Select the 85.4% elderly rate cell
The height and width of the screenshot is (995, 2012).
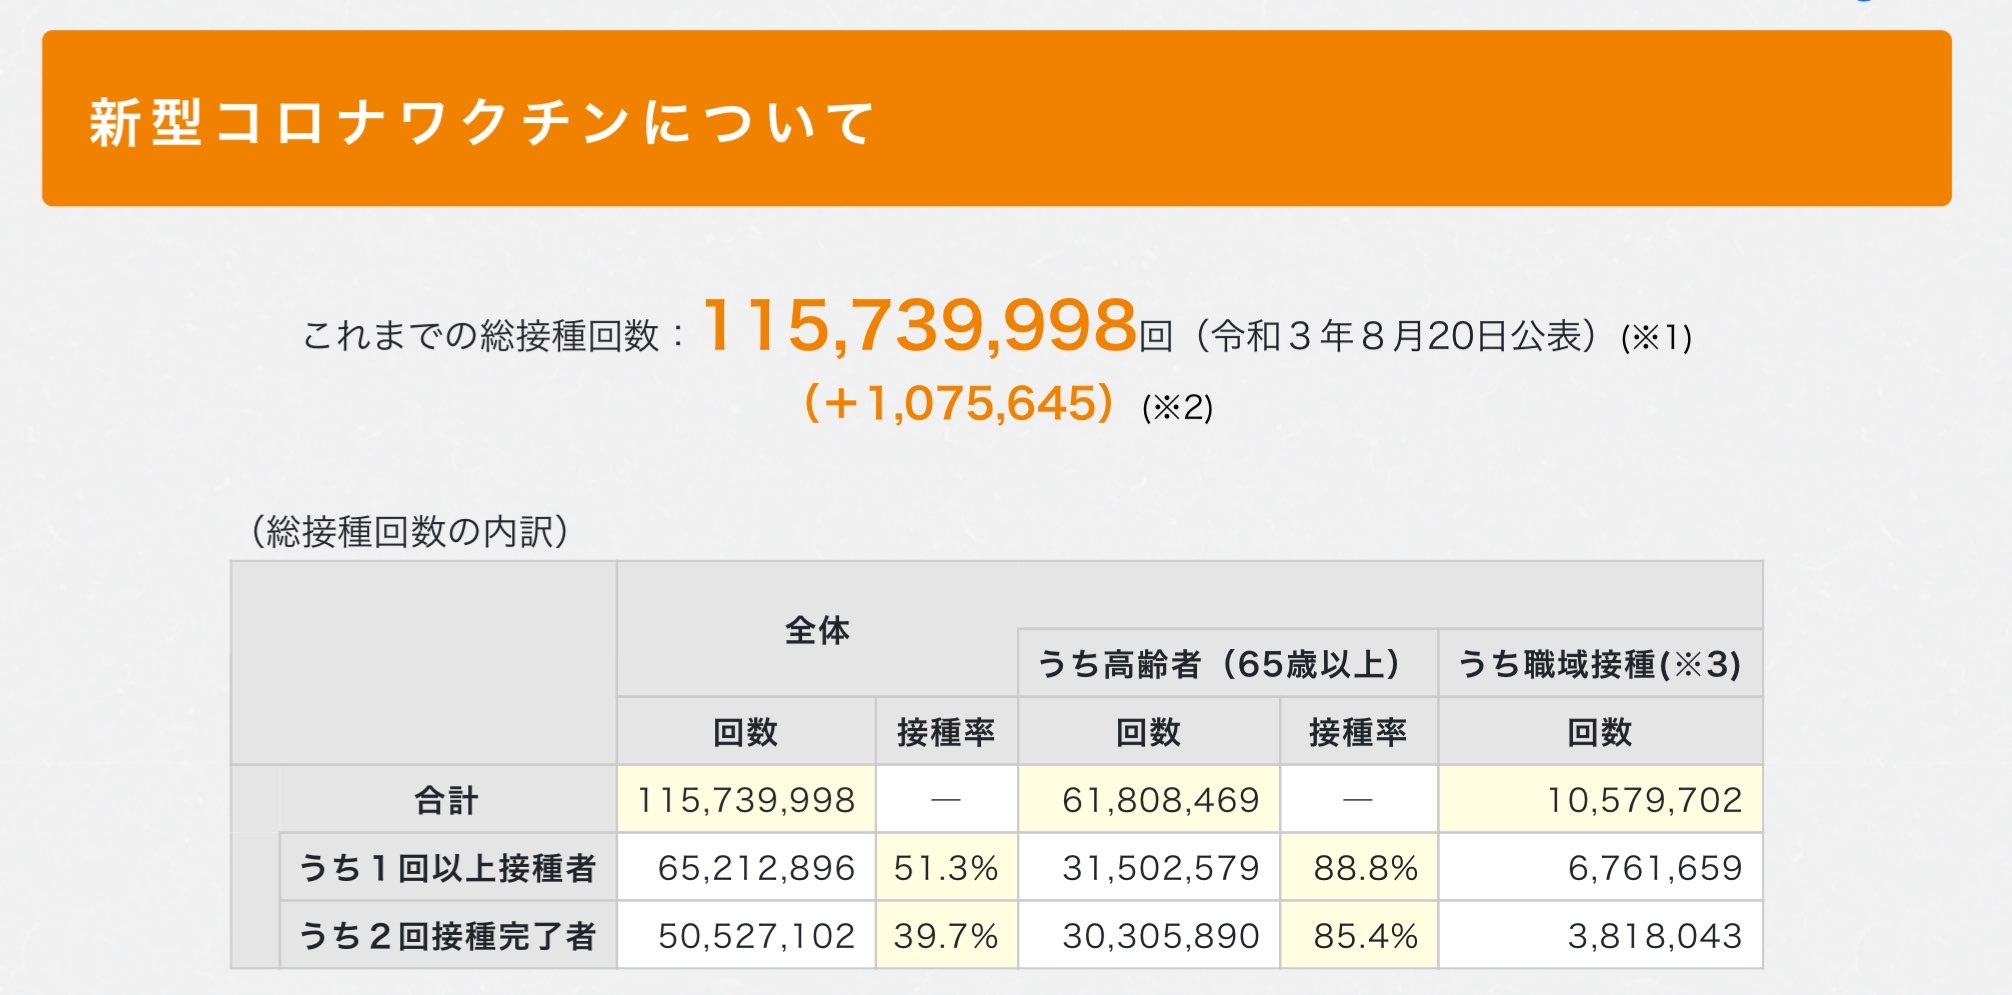pos(1364,936)
